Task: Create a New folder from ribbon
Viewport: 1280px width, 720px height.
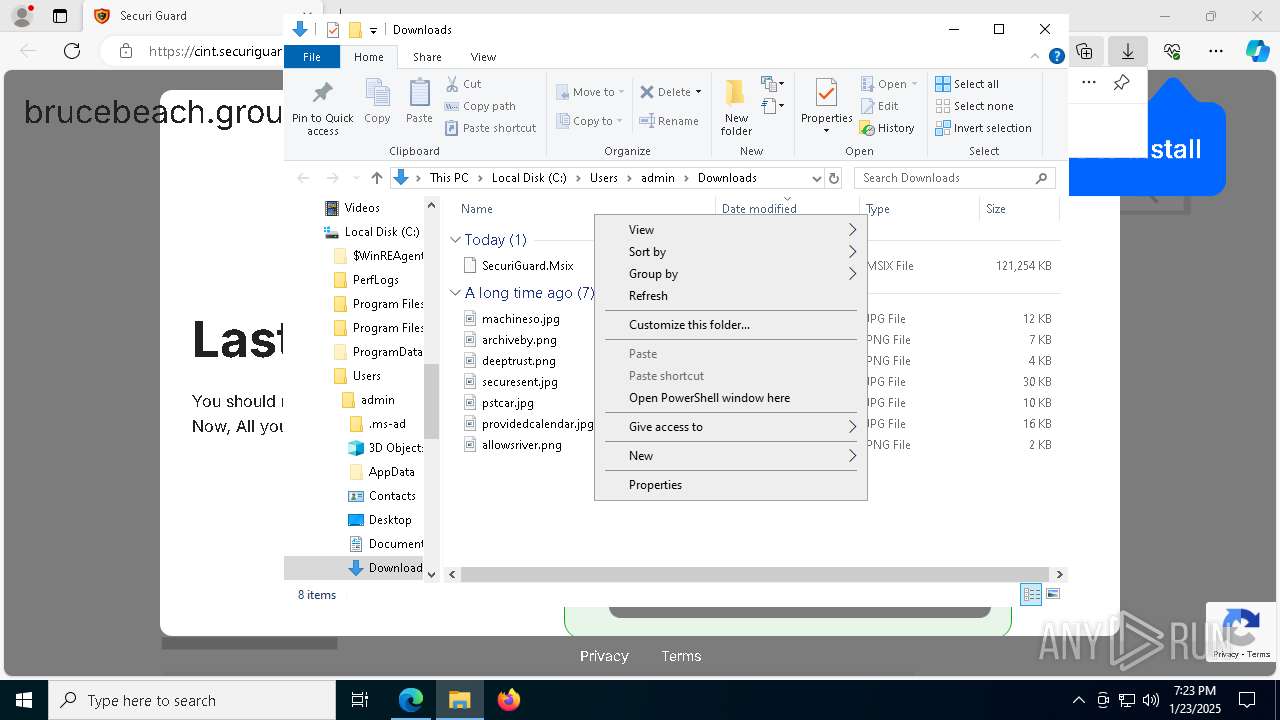Action: (x=736, y=107)
